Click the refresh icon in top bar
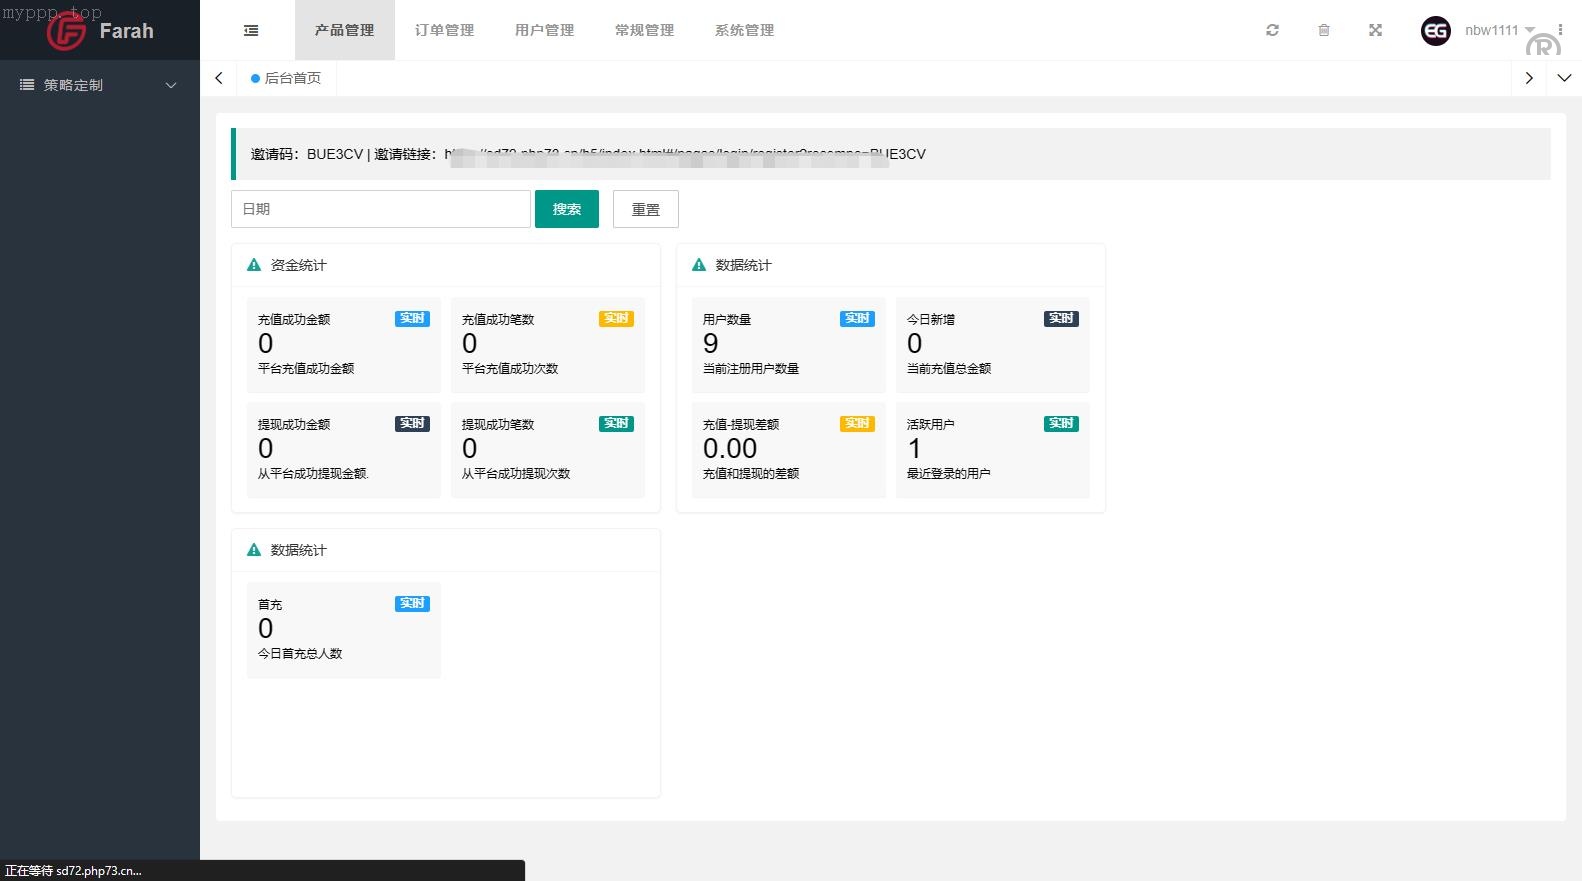The height and width of the screenshot is (881, 1582). point(1272,30)
